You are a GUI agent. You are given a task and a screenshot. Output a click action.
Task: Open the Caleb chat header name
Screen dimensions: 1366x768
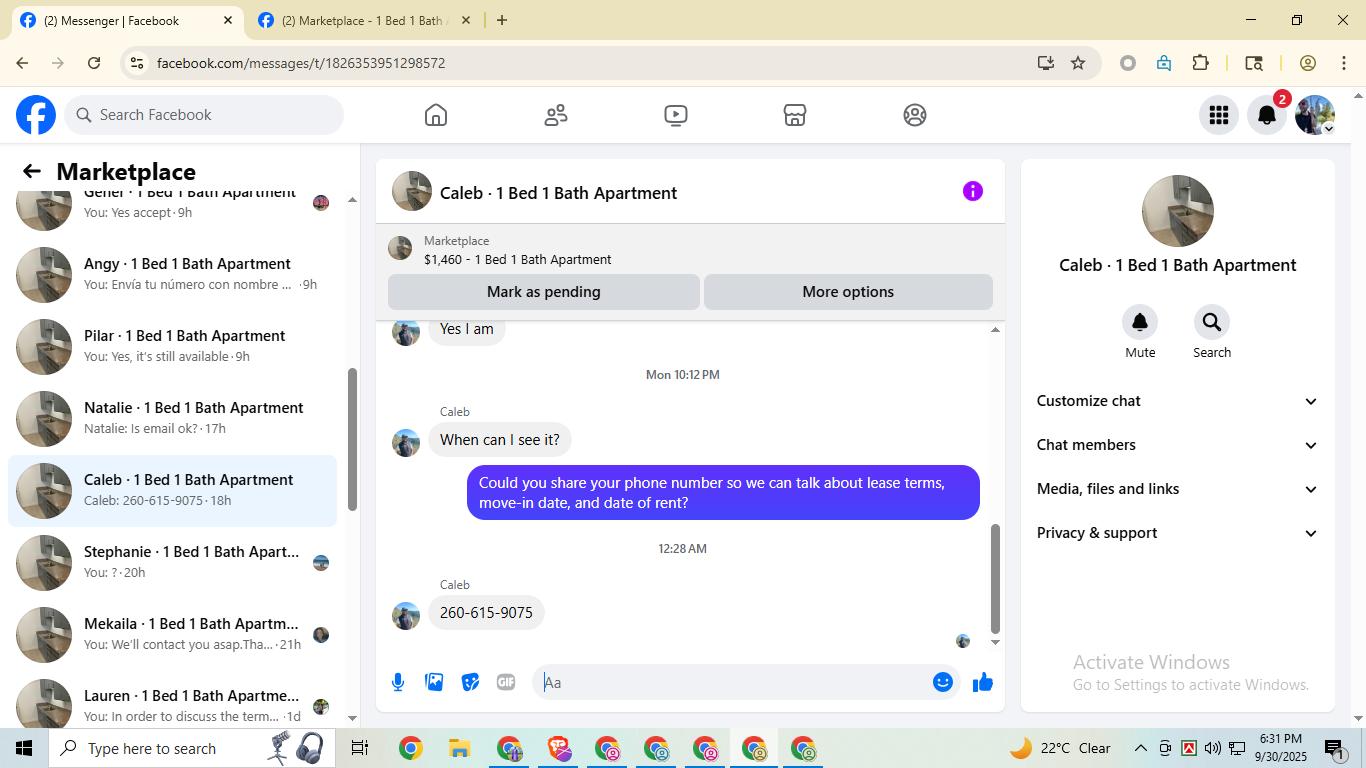click(x=558, y=193)
